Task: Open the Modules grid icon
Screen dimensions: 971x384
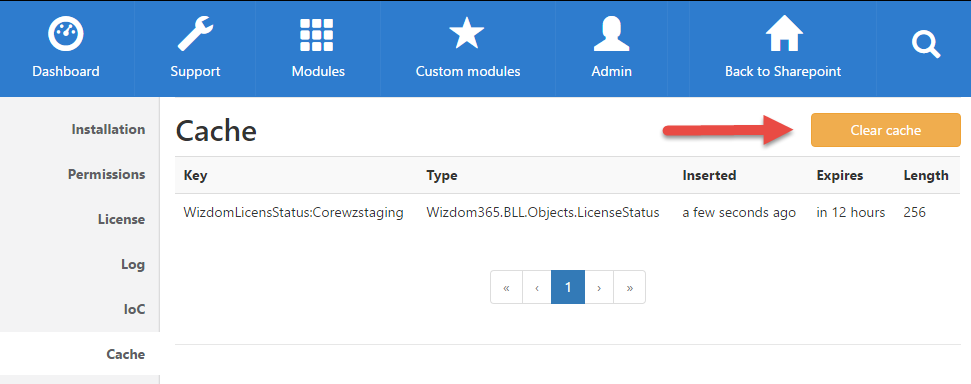Action: point(317,35)
